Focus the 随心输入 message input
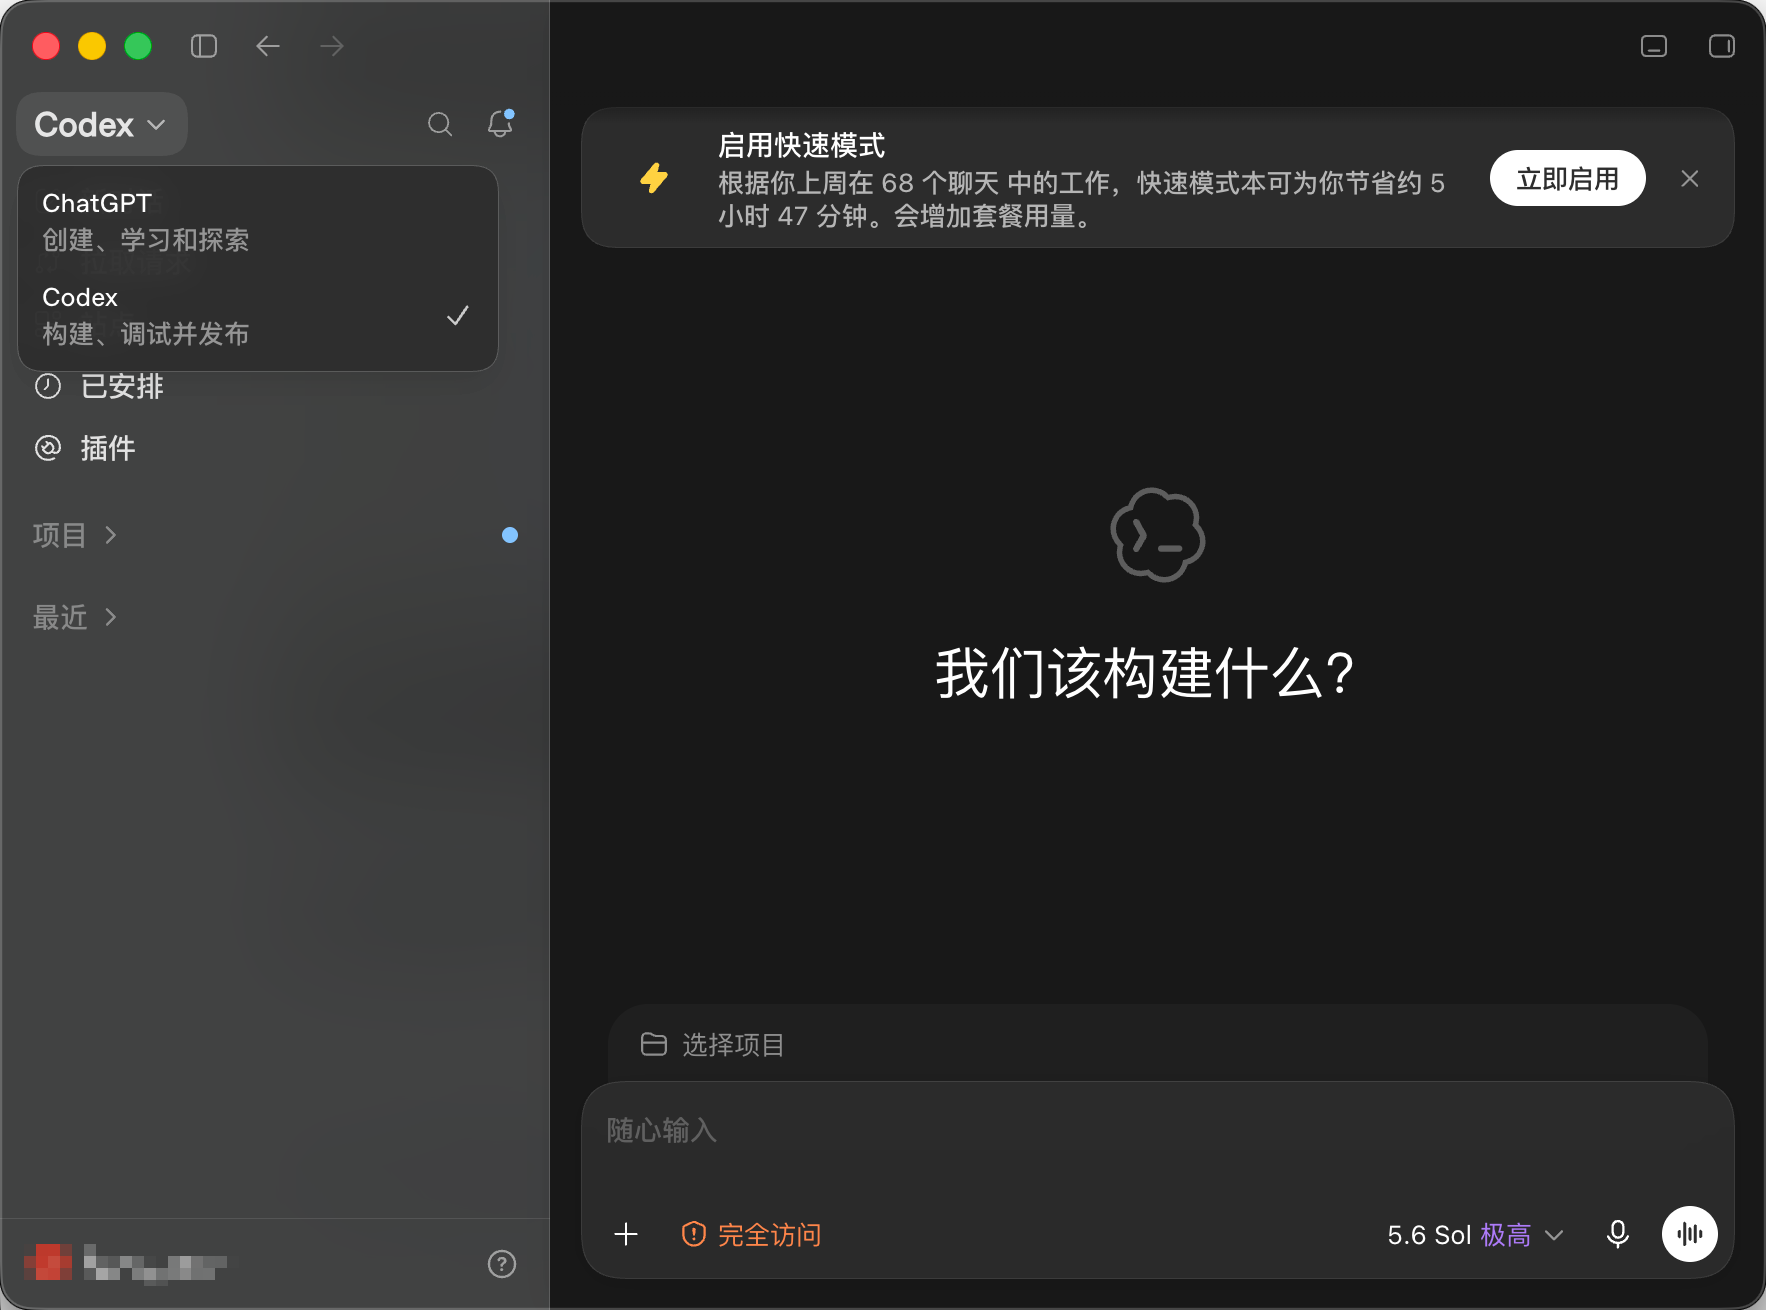Screen dimensions: 1766x1310 pyautogui.click(x=1157, y=1131)
